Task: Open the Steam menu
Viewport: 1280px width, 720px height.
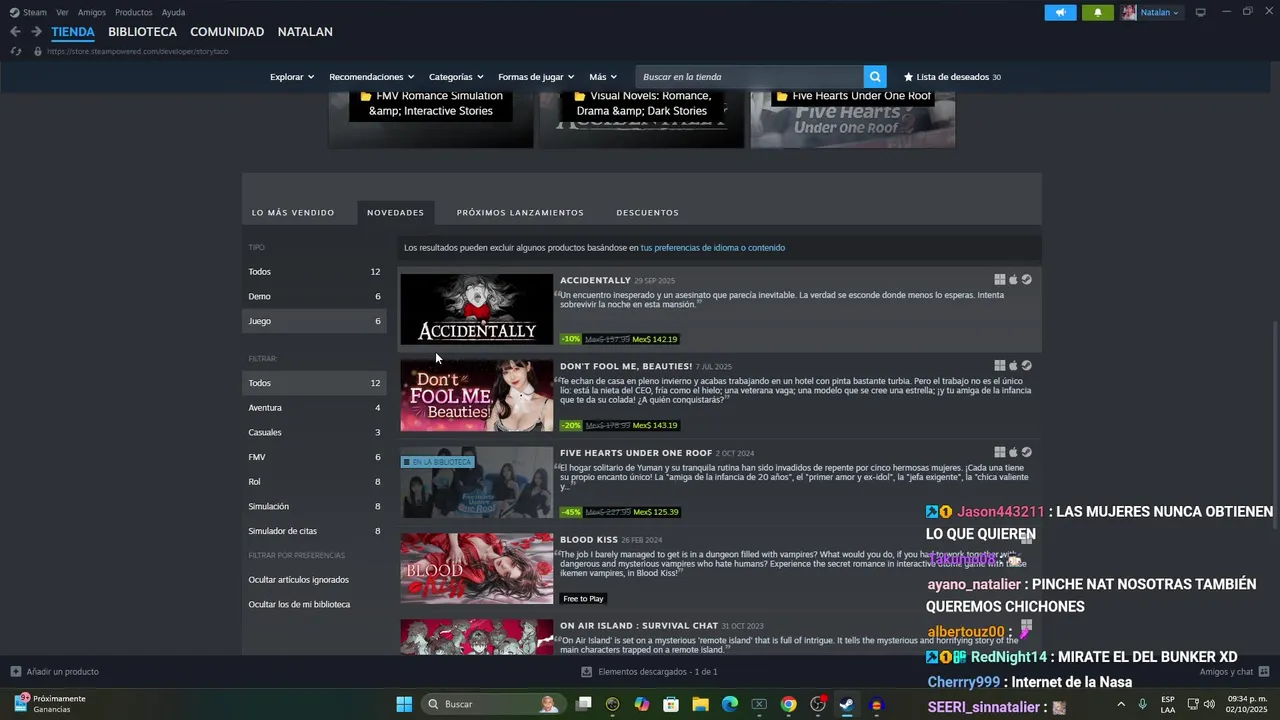Action: [x=29, y=12]
